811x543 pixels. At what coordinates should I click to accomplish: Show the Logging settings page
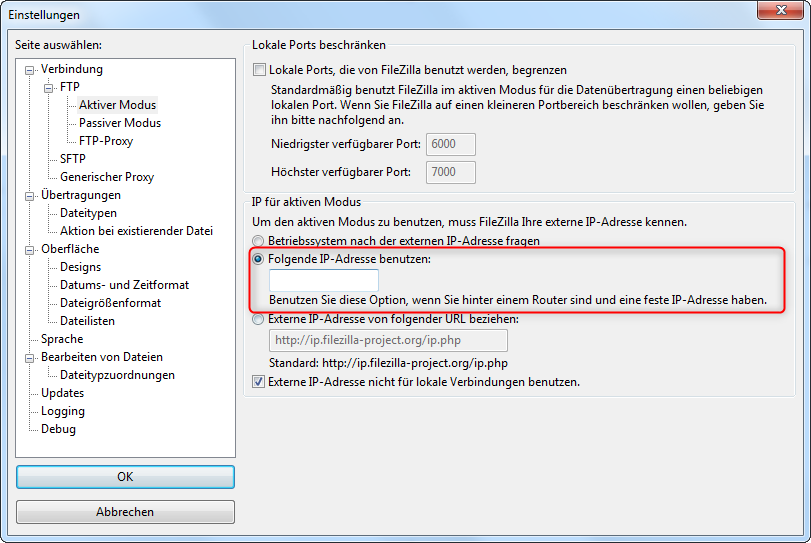(63, 411)
